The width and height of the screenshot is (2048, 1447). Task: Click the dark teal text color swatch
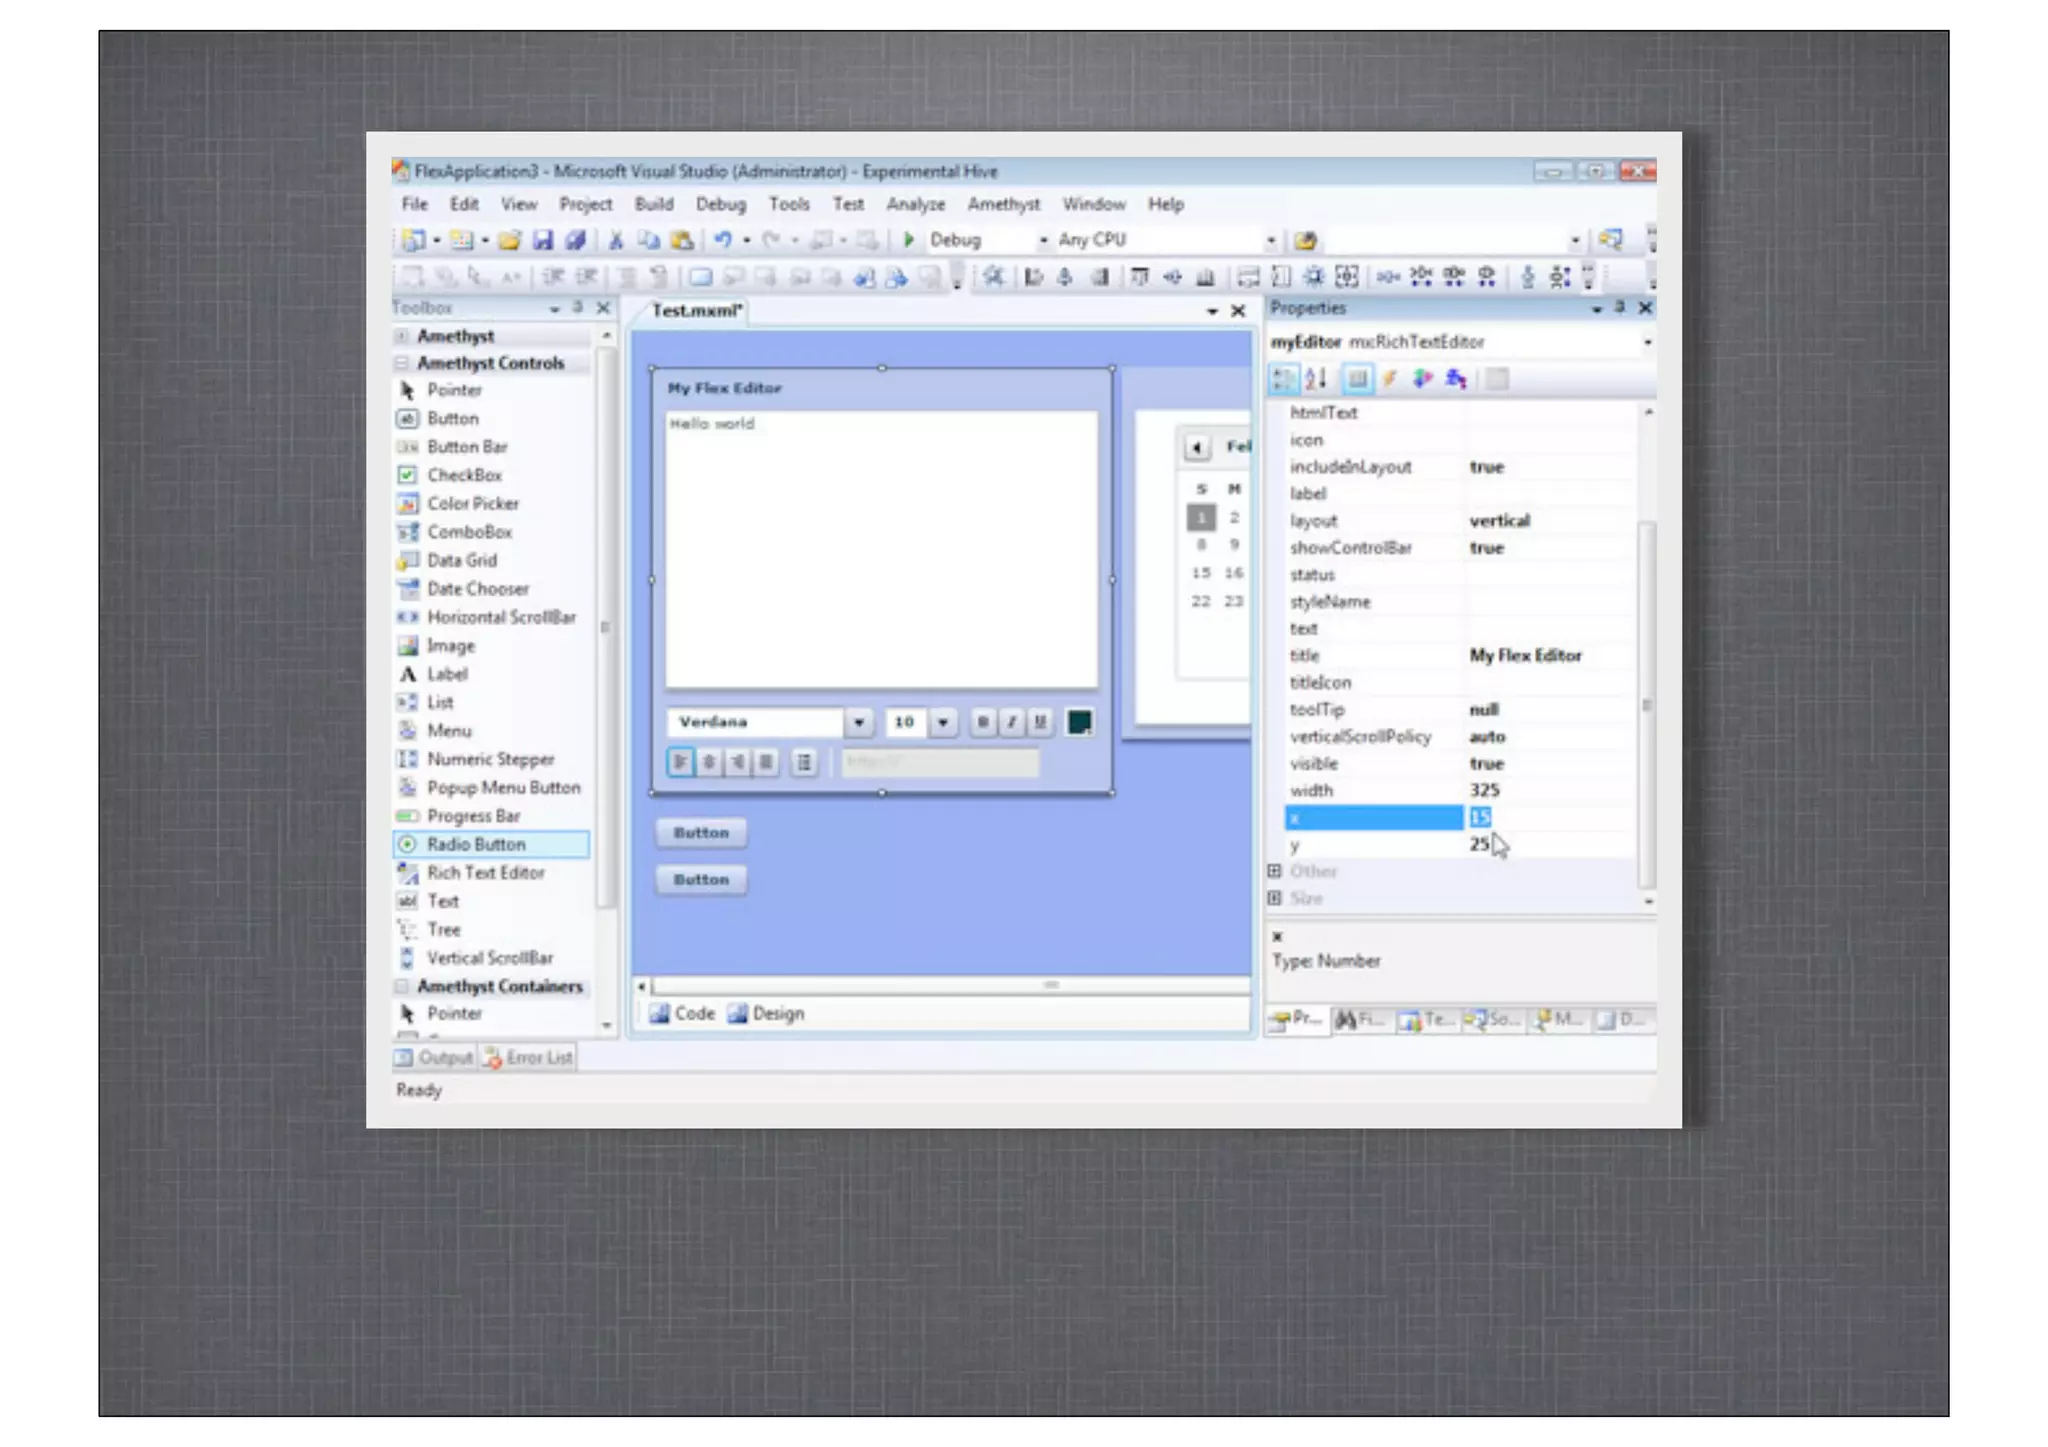click(x=1079, y=722)
